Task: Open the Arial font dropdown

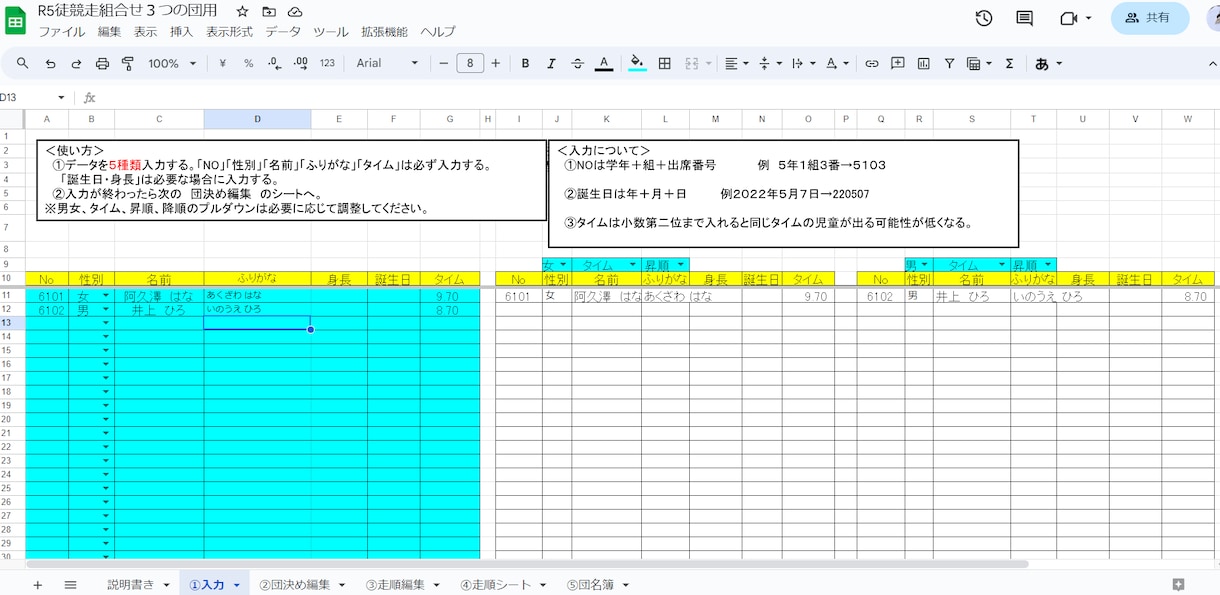Action: (x=387, y=63)
